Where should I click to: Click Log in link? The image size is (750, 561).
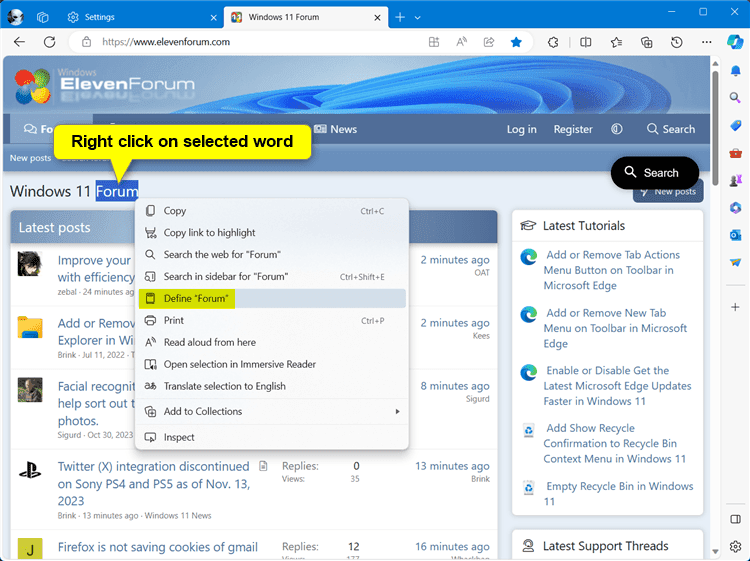[521, 129]
